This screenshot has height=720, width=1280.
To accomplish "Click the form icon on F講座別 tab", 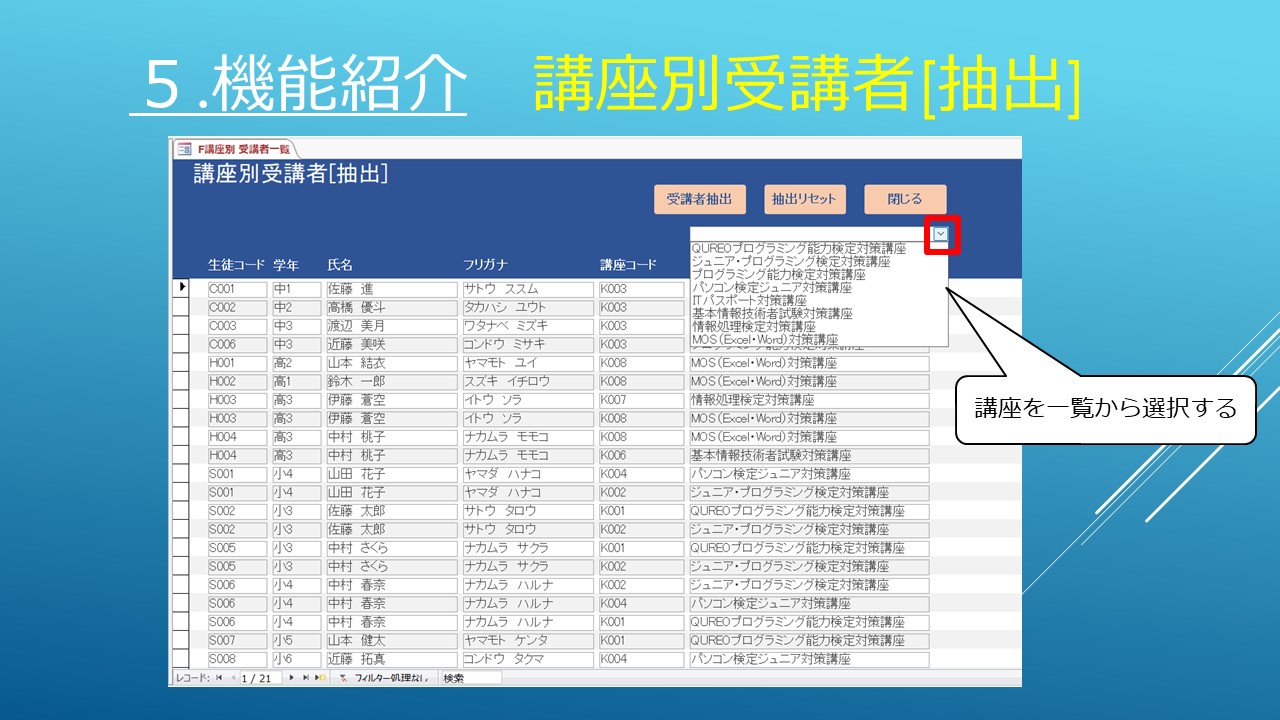I will [x=183, y=149].
